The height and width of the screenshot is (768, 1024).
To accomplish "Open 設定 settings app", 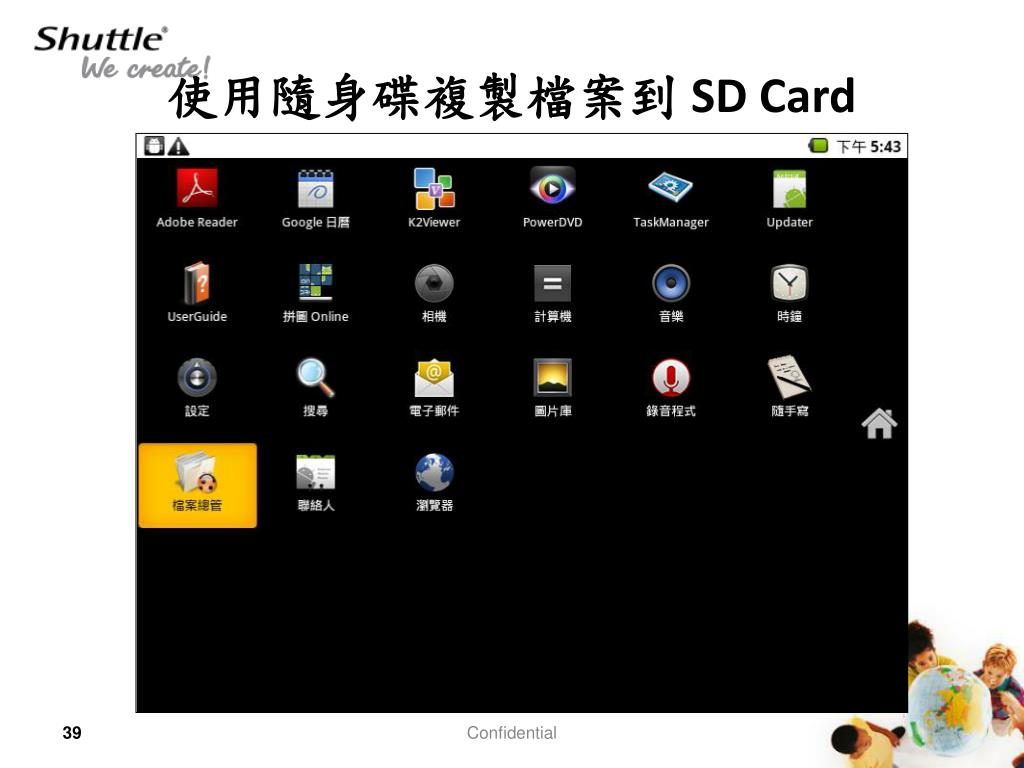I will (197, 387).
